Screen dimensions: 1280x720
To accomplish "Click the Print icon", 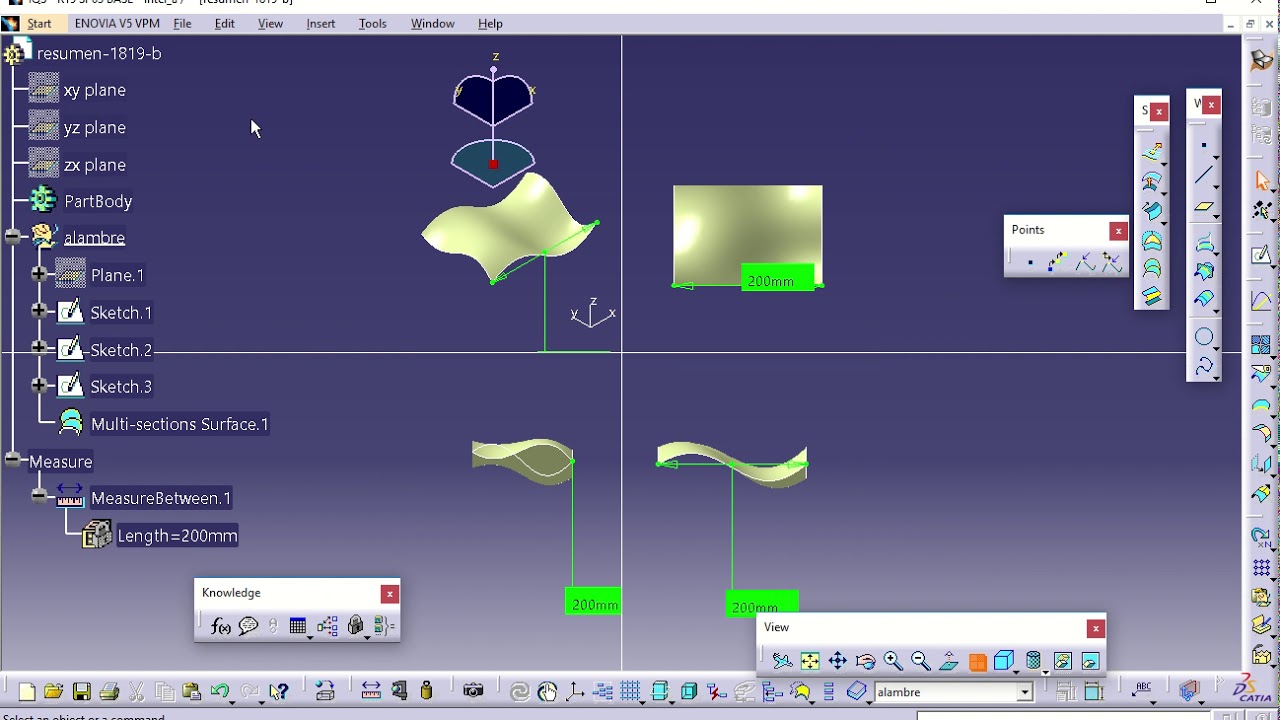I will 109,691.
